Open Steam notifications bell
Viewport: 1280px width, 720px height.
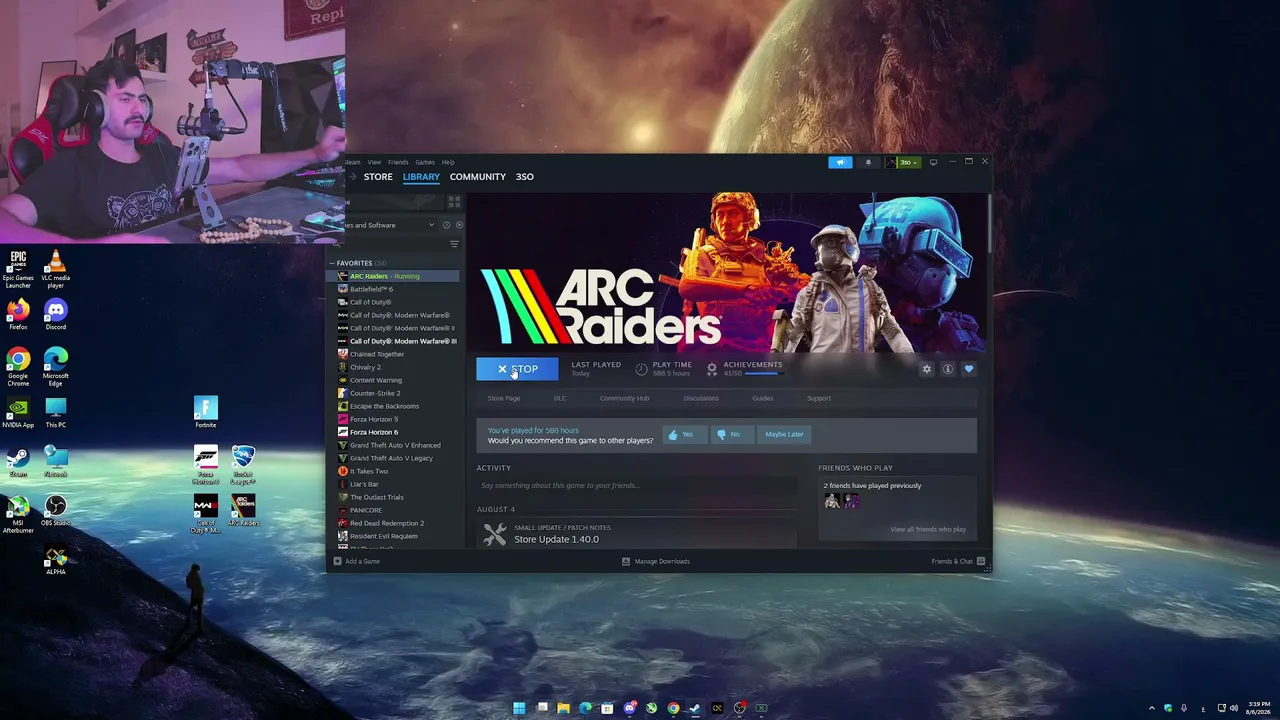(868, 162)
